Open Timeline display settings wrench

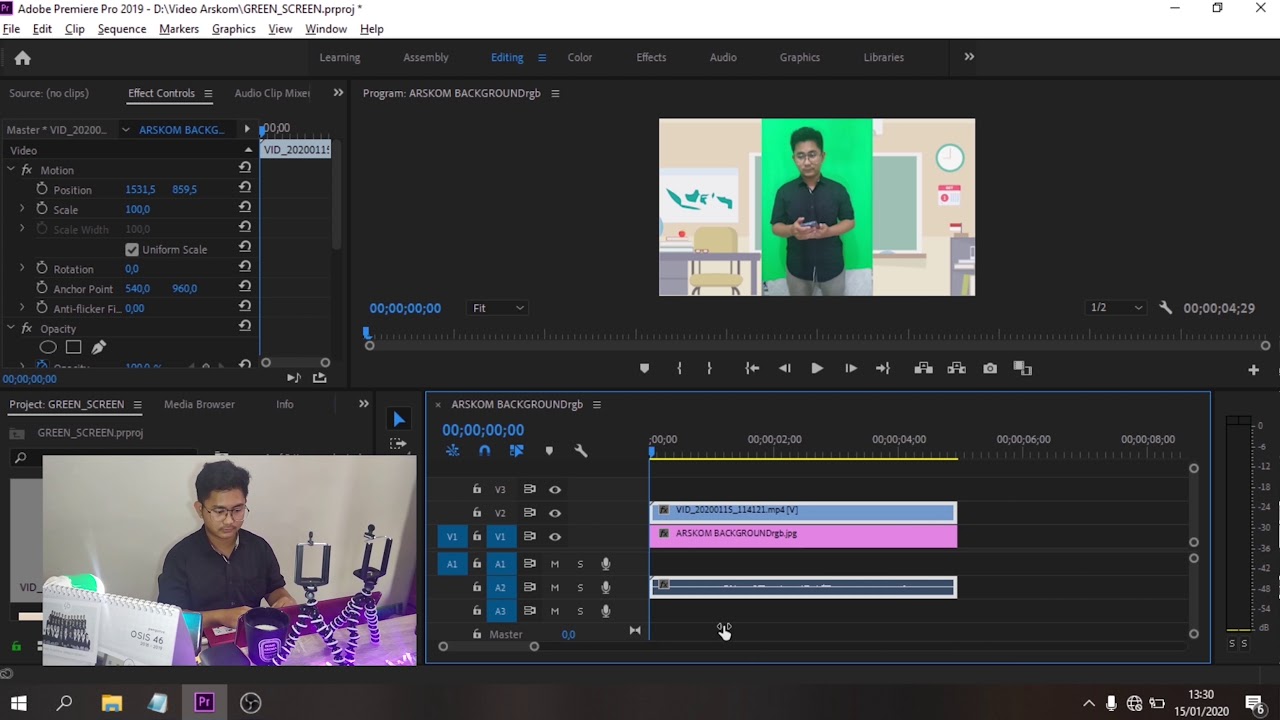(x=581, y=451)
